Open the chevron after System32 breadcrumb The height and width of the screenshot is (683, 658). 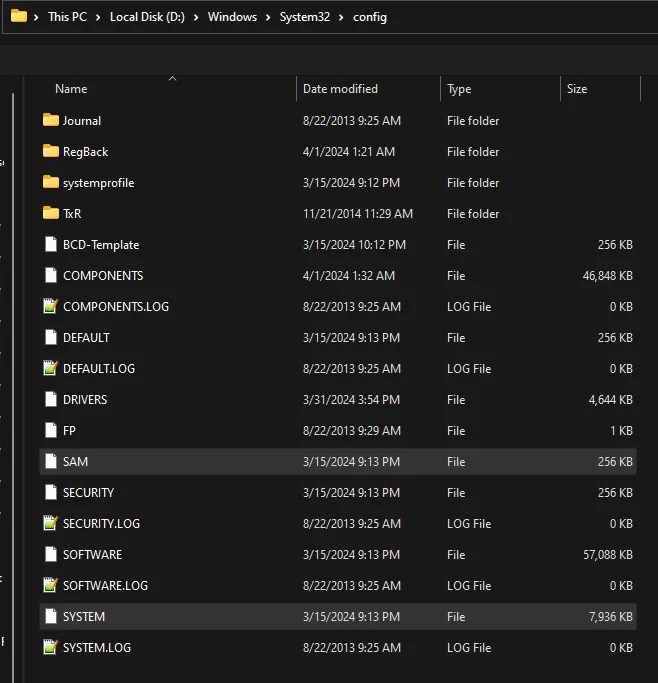pyautogui.click(x=340, y=17)
